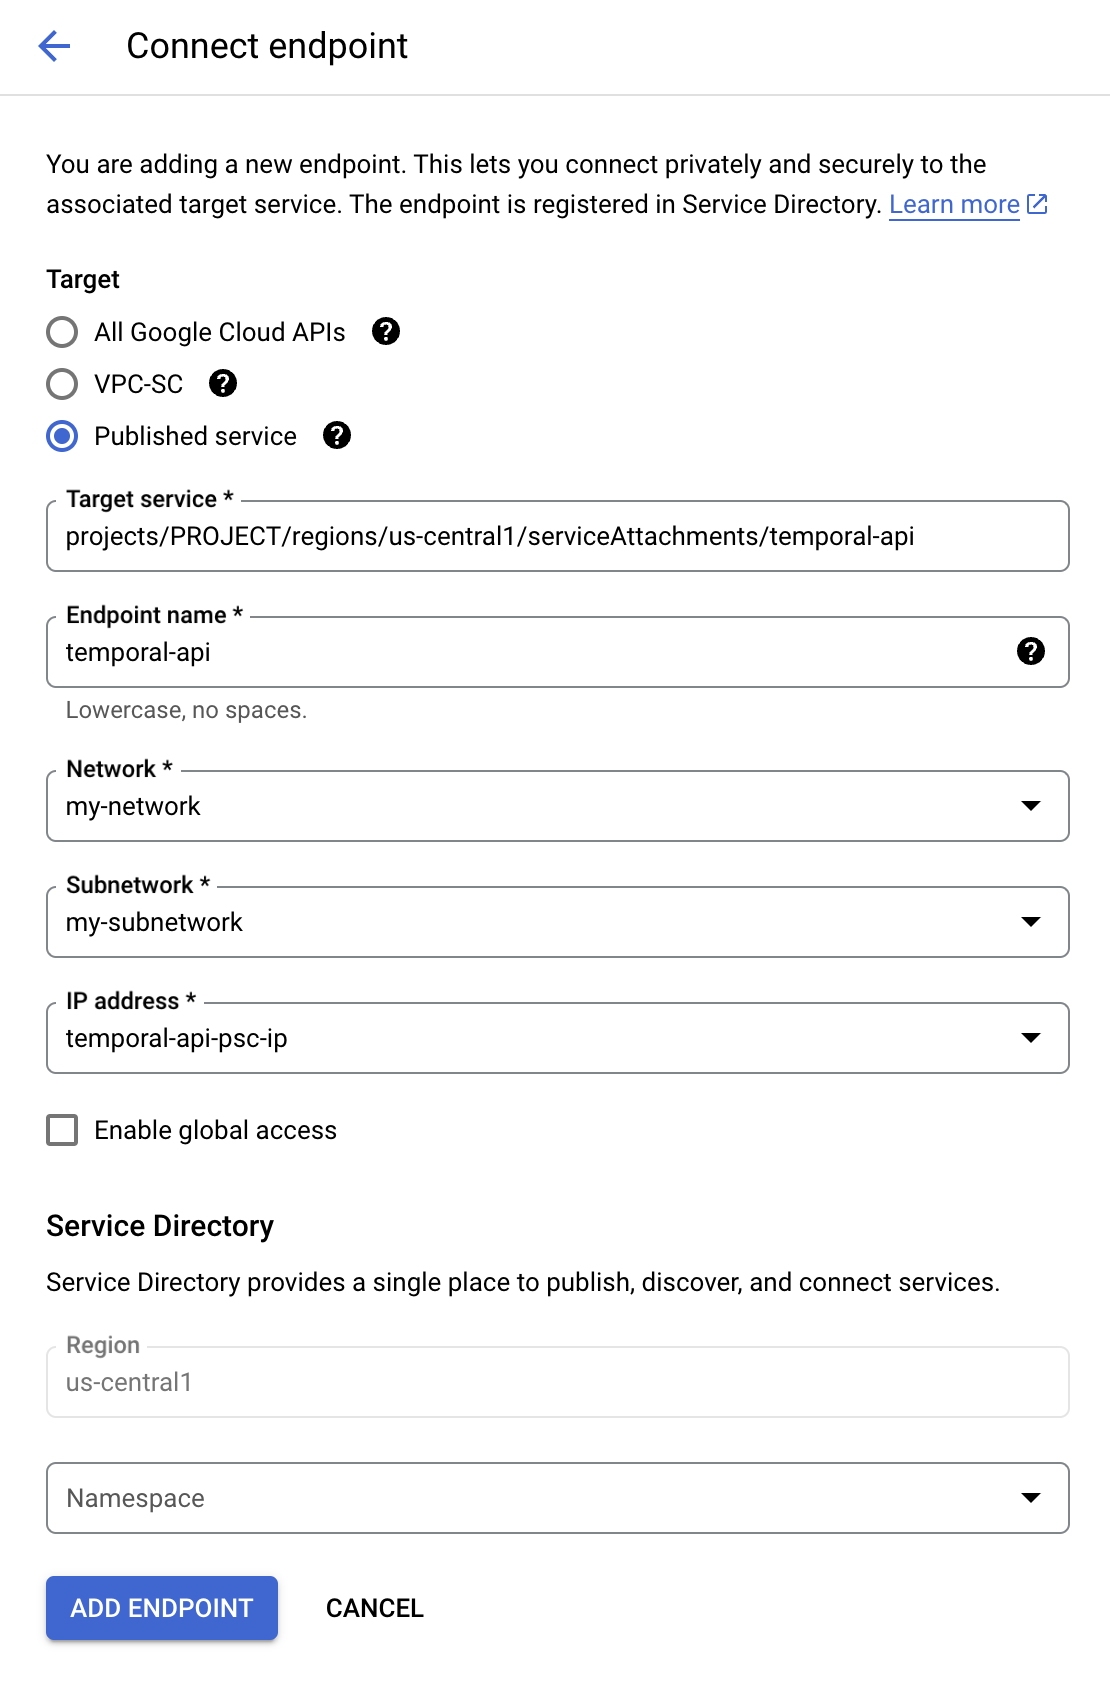View help tooltip for VPC-SC option

click(x=224, y=384)
